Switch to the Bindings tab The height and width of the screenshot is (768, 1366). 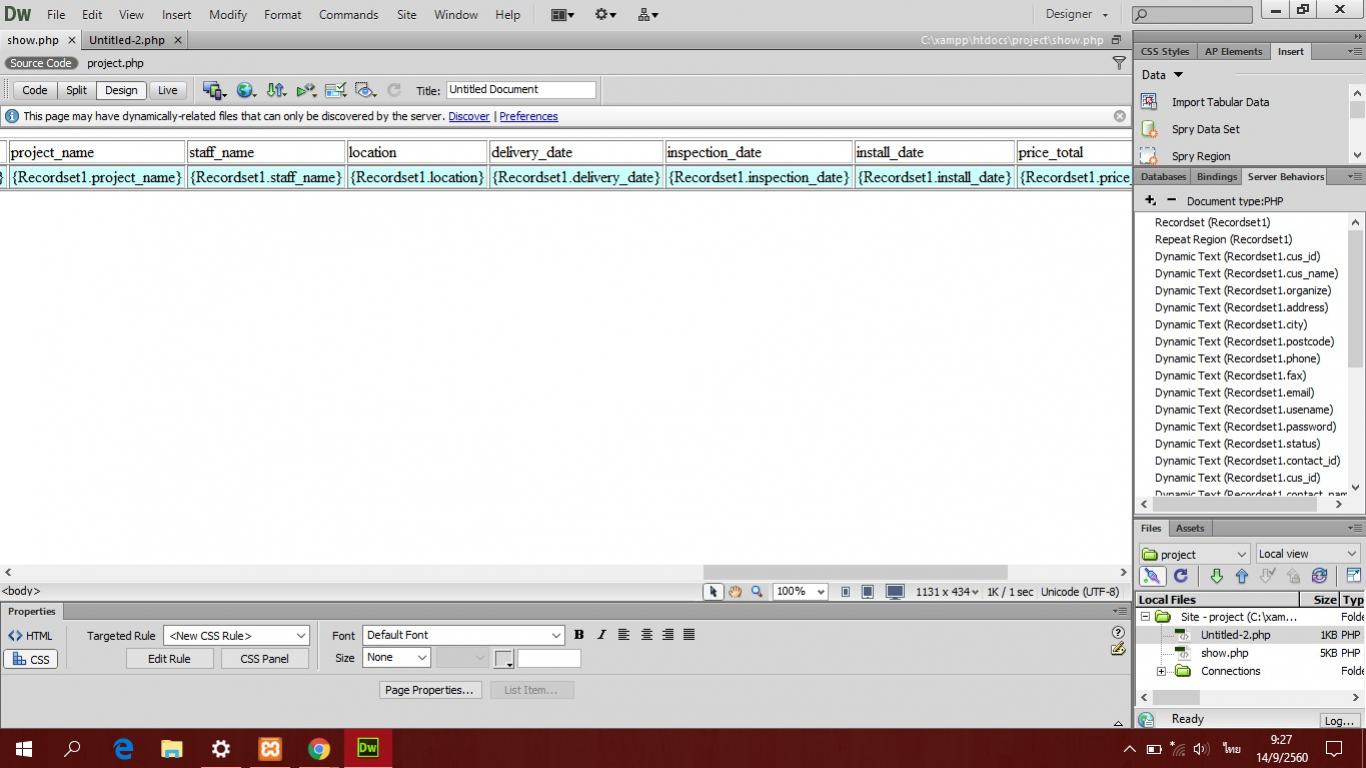click(1216, 177)
